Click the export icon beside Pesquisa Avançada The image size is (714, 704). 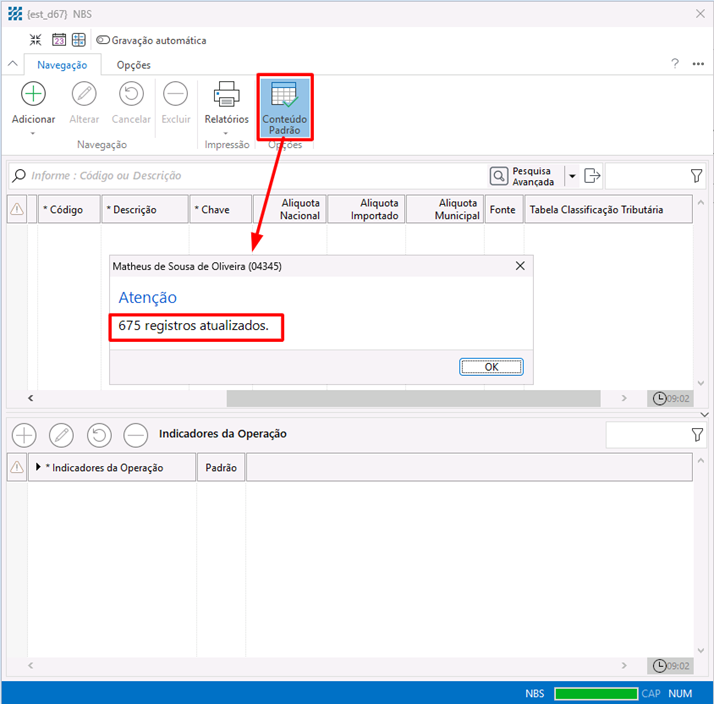pyautogui.click(x=592, y=176)
